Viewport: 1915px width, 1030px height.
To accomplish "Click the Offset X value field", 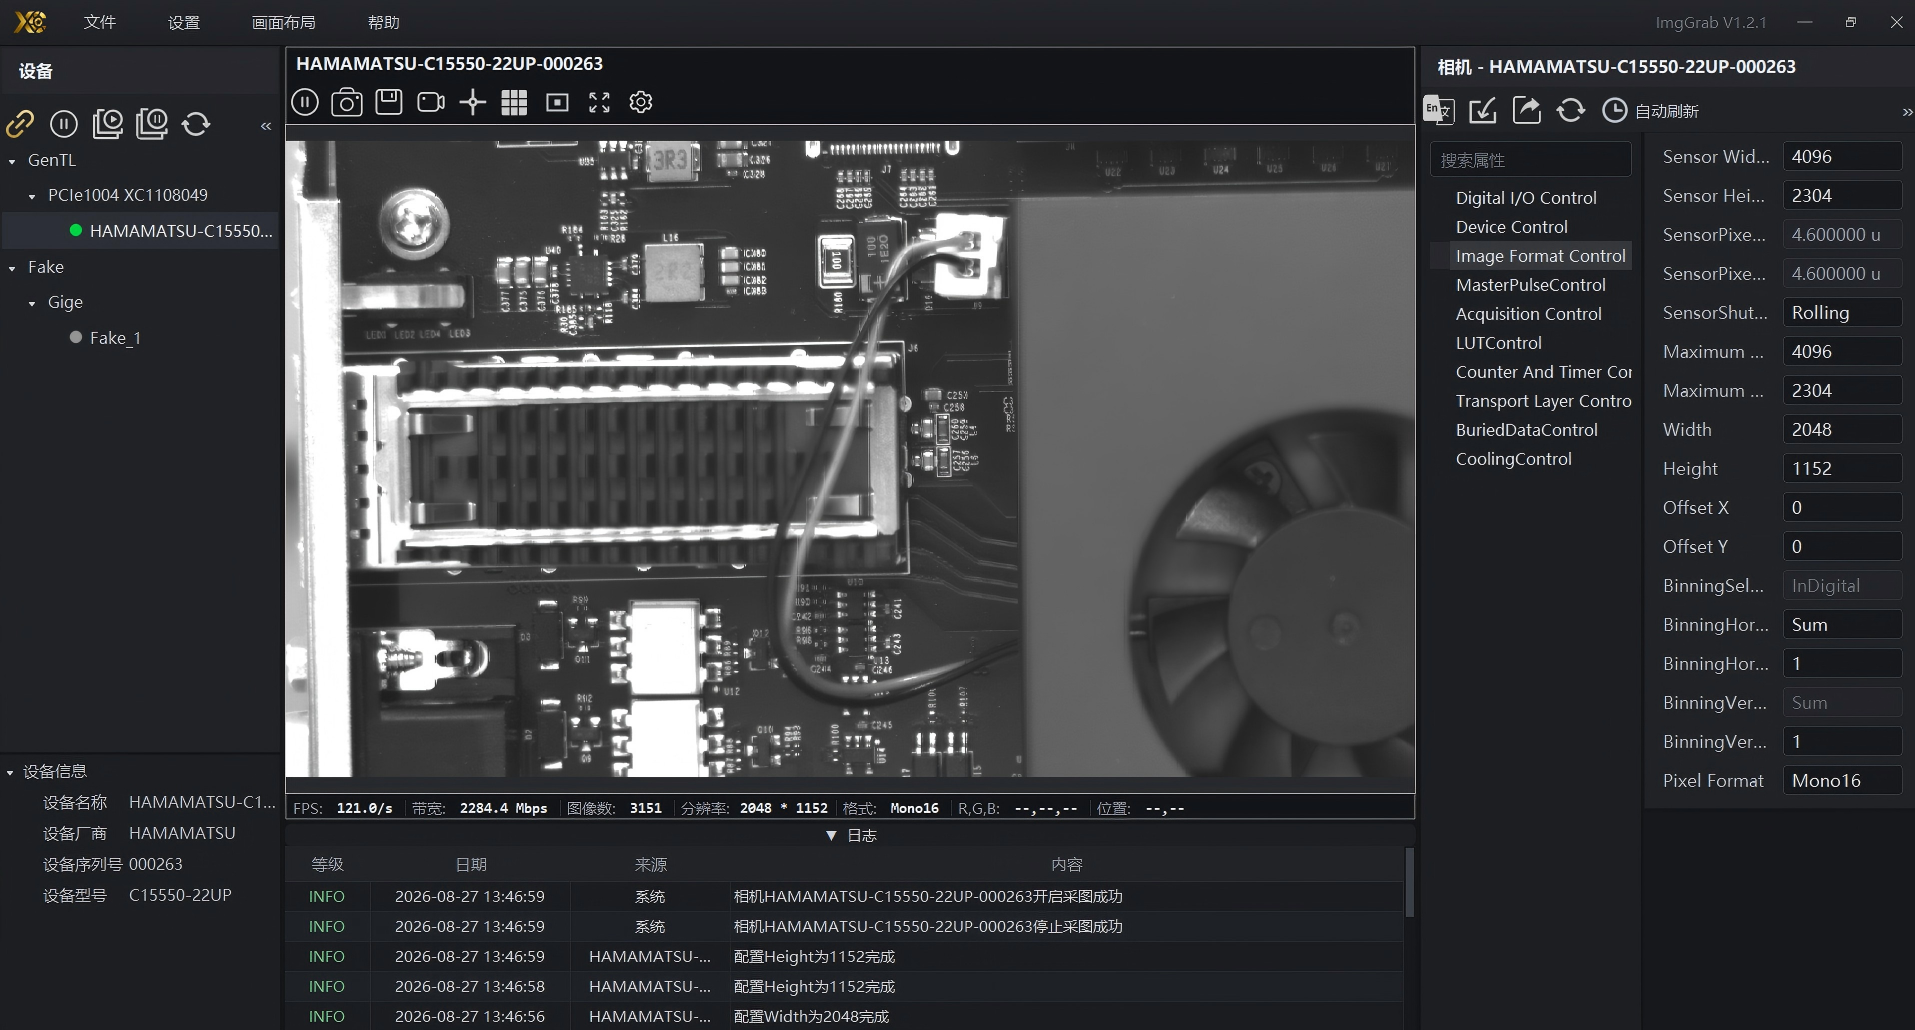I will 1842,507.
